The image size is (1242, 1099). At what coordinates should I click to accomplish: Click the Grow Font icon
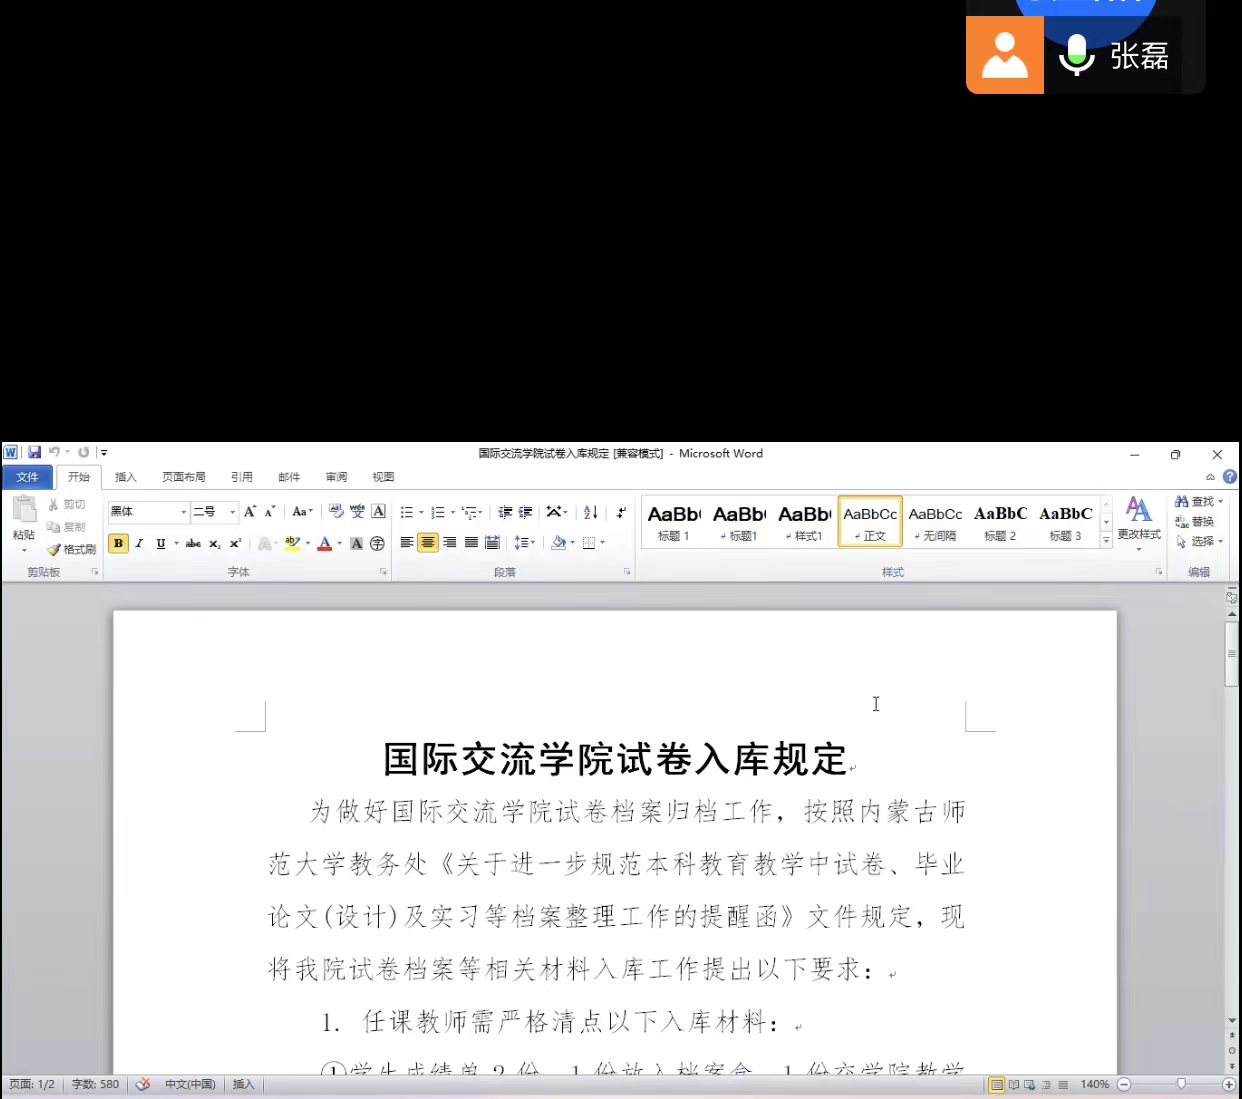[250, 512]
